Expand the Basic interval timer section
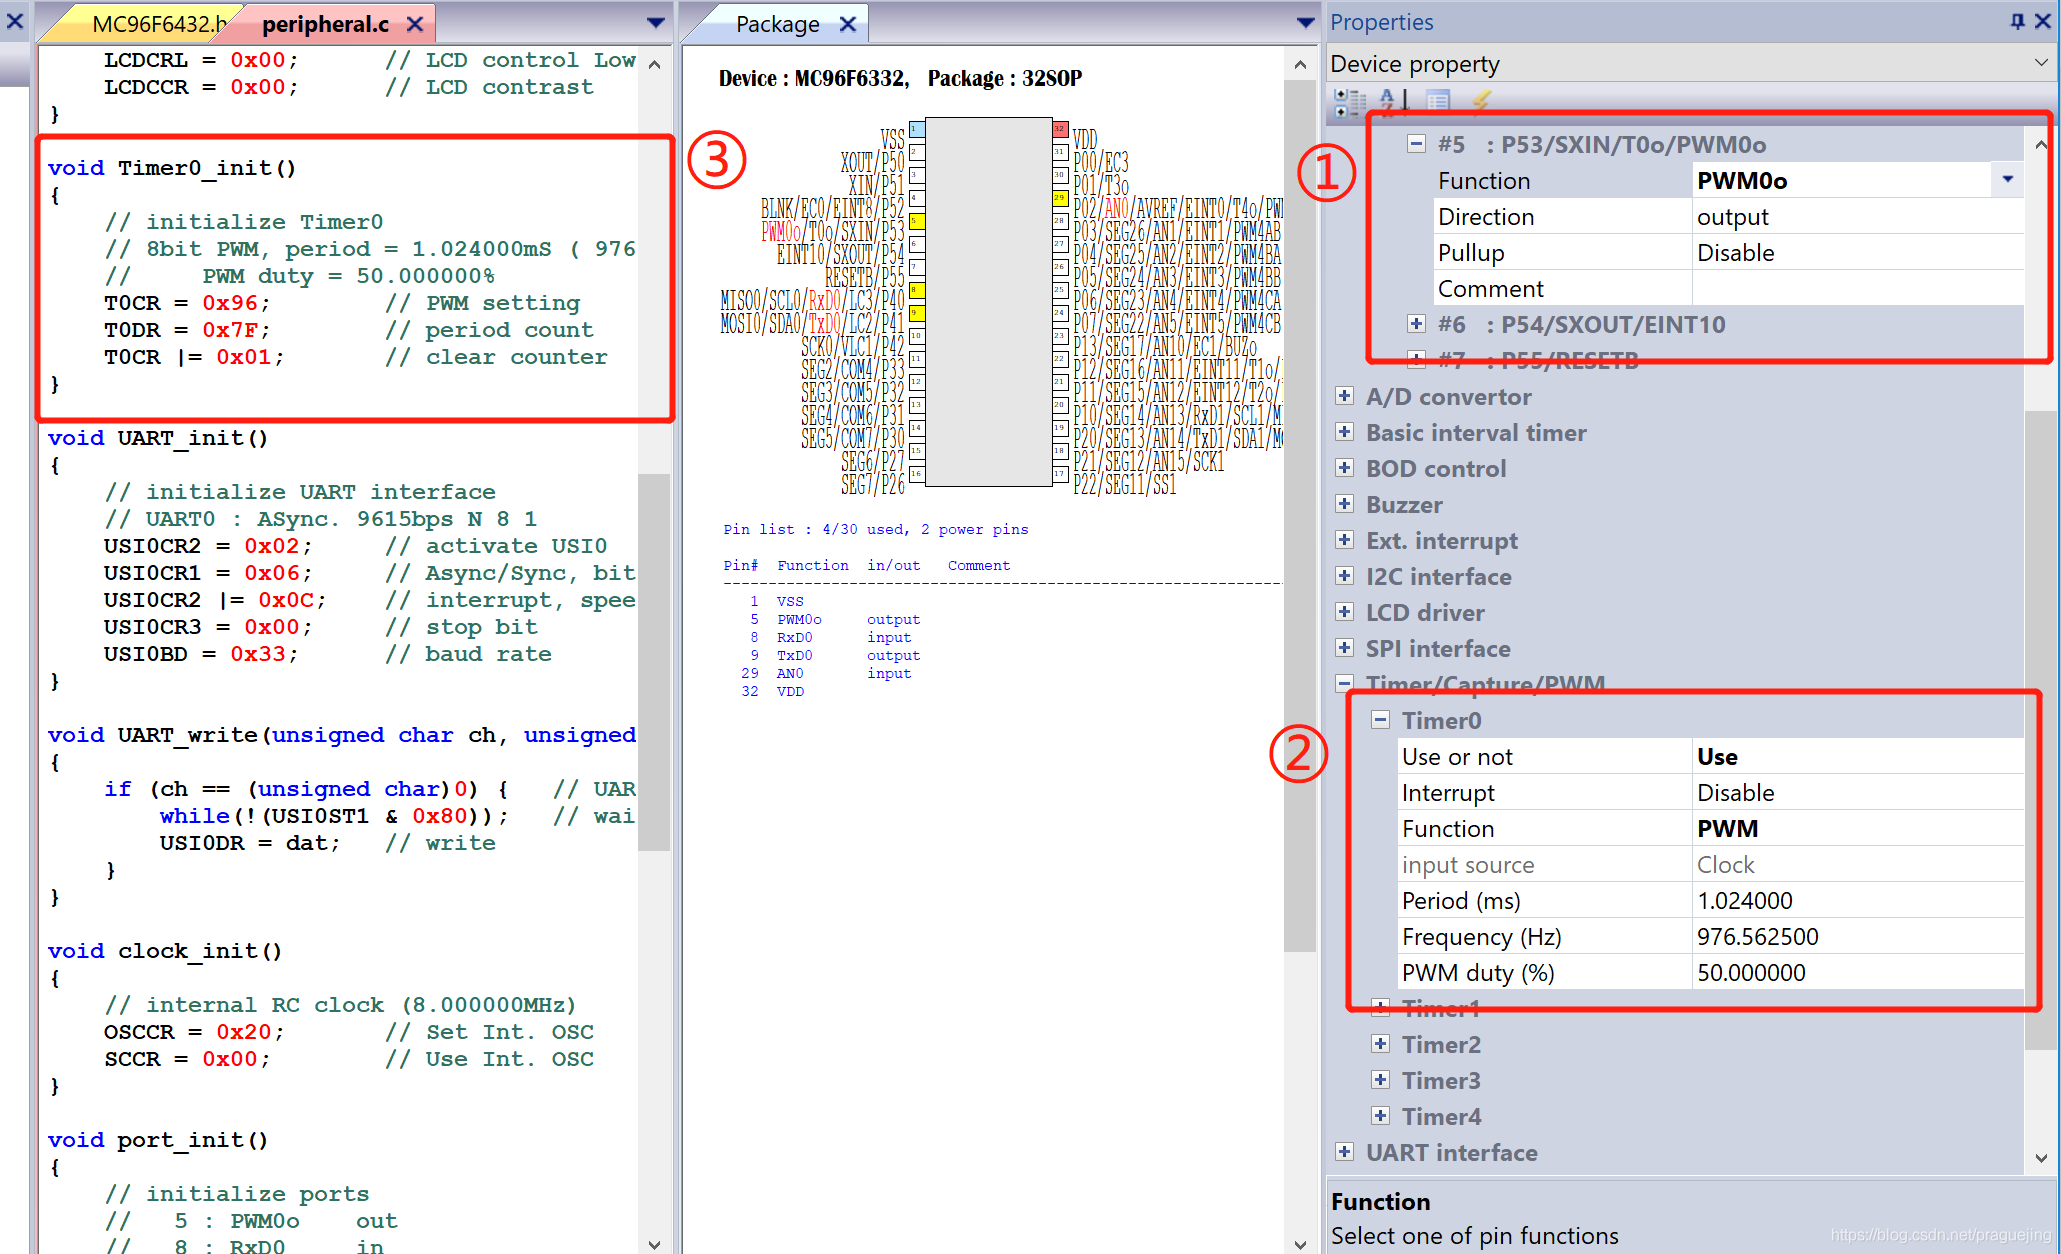The height and width of the screenshot is (1254, 2061). tap(1345, 432)
